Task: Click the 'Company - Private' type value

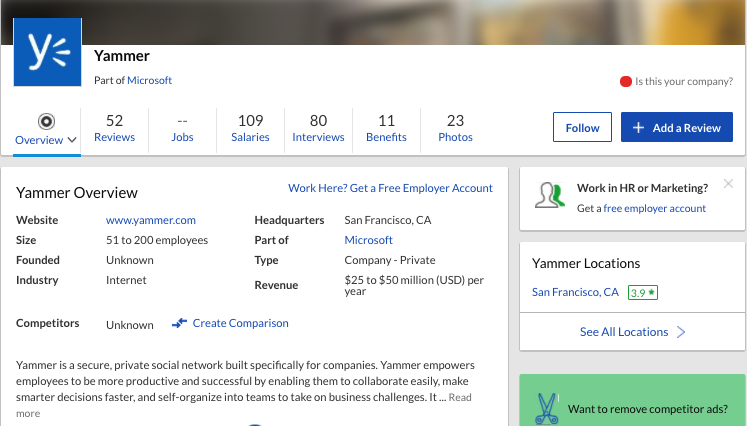Action: pos(390,260)
